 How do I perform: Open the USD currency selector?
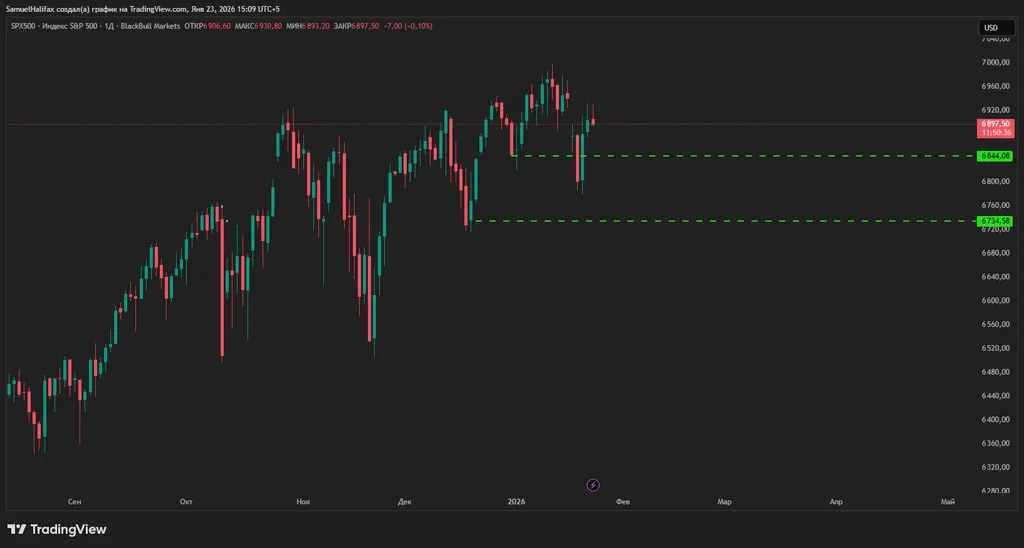[991, 28]
